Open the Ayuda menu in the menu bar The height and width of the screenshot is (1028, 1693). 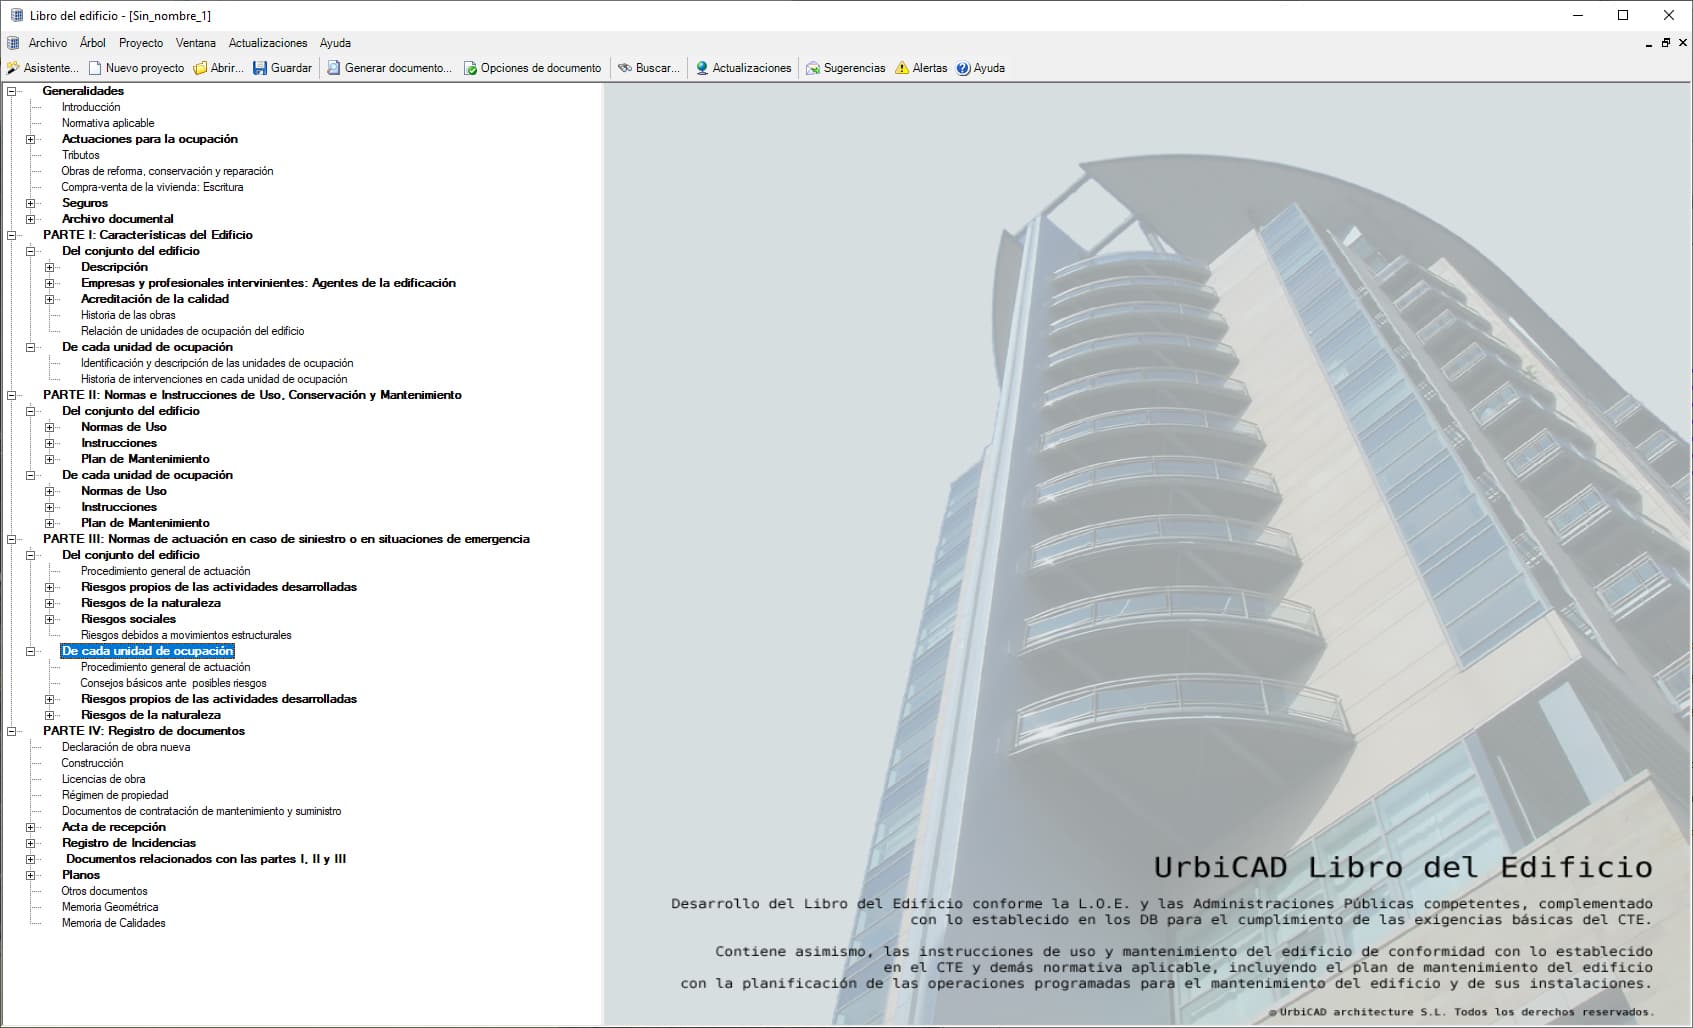[335, 43]
